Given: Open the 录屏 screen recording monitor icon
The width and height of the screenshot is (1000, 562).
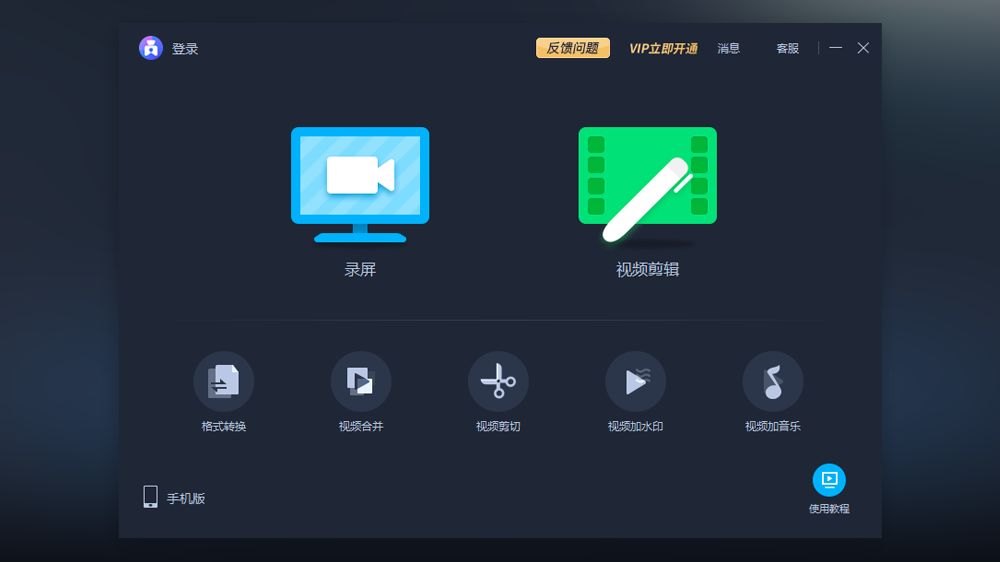Looking at the screenshot, I should (360, 185).
